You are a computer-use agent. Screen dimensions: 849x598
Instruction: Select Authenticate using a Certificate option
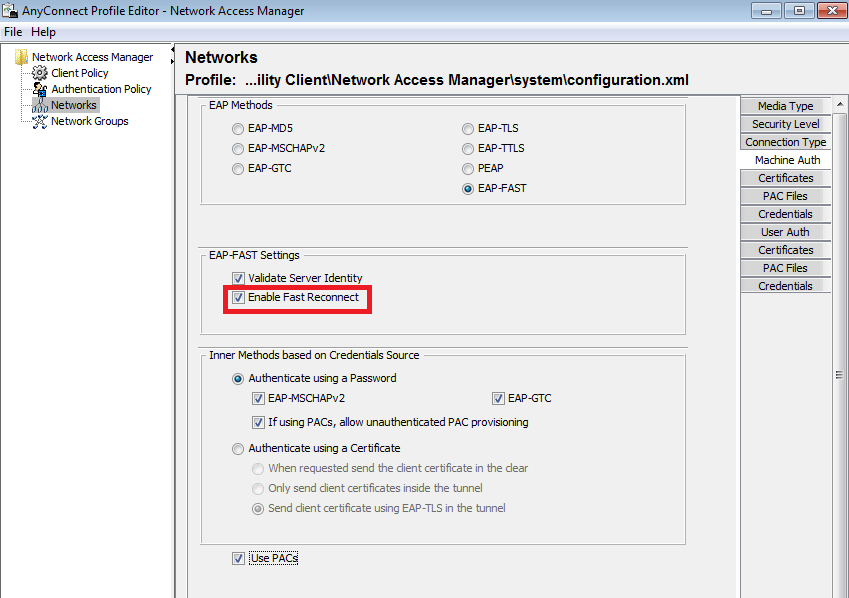[238, 448]
